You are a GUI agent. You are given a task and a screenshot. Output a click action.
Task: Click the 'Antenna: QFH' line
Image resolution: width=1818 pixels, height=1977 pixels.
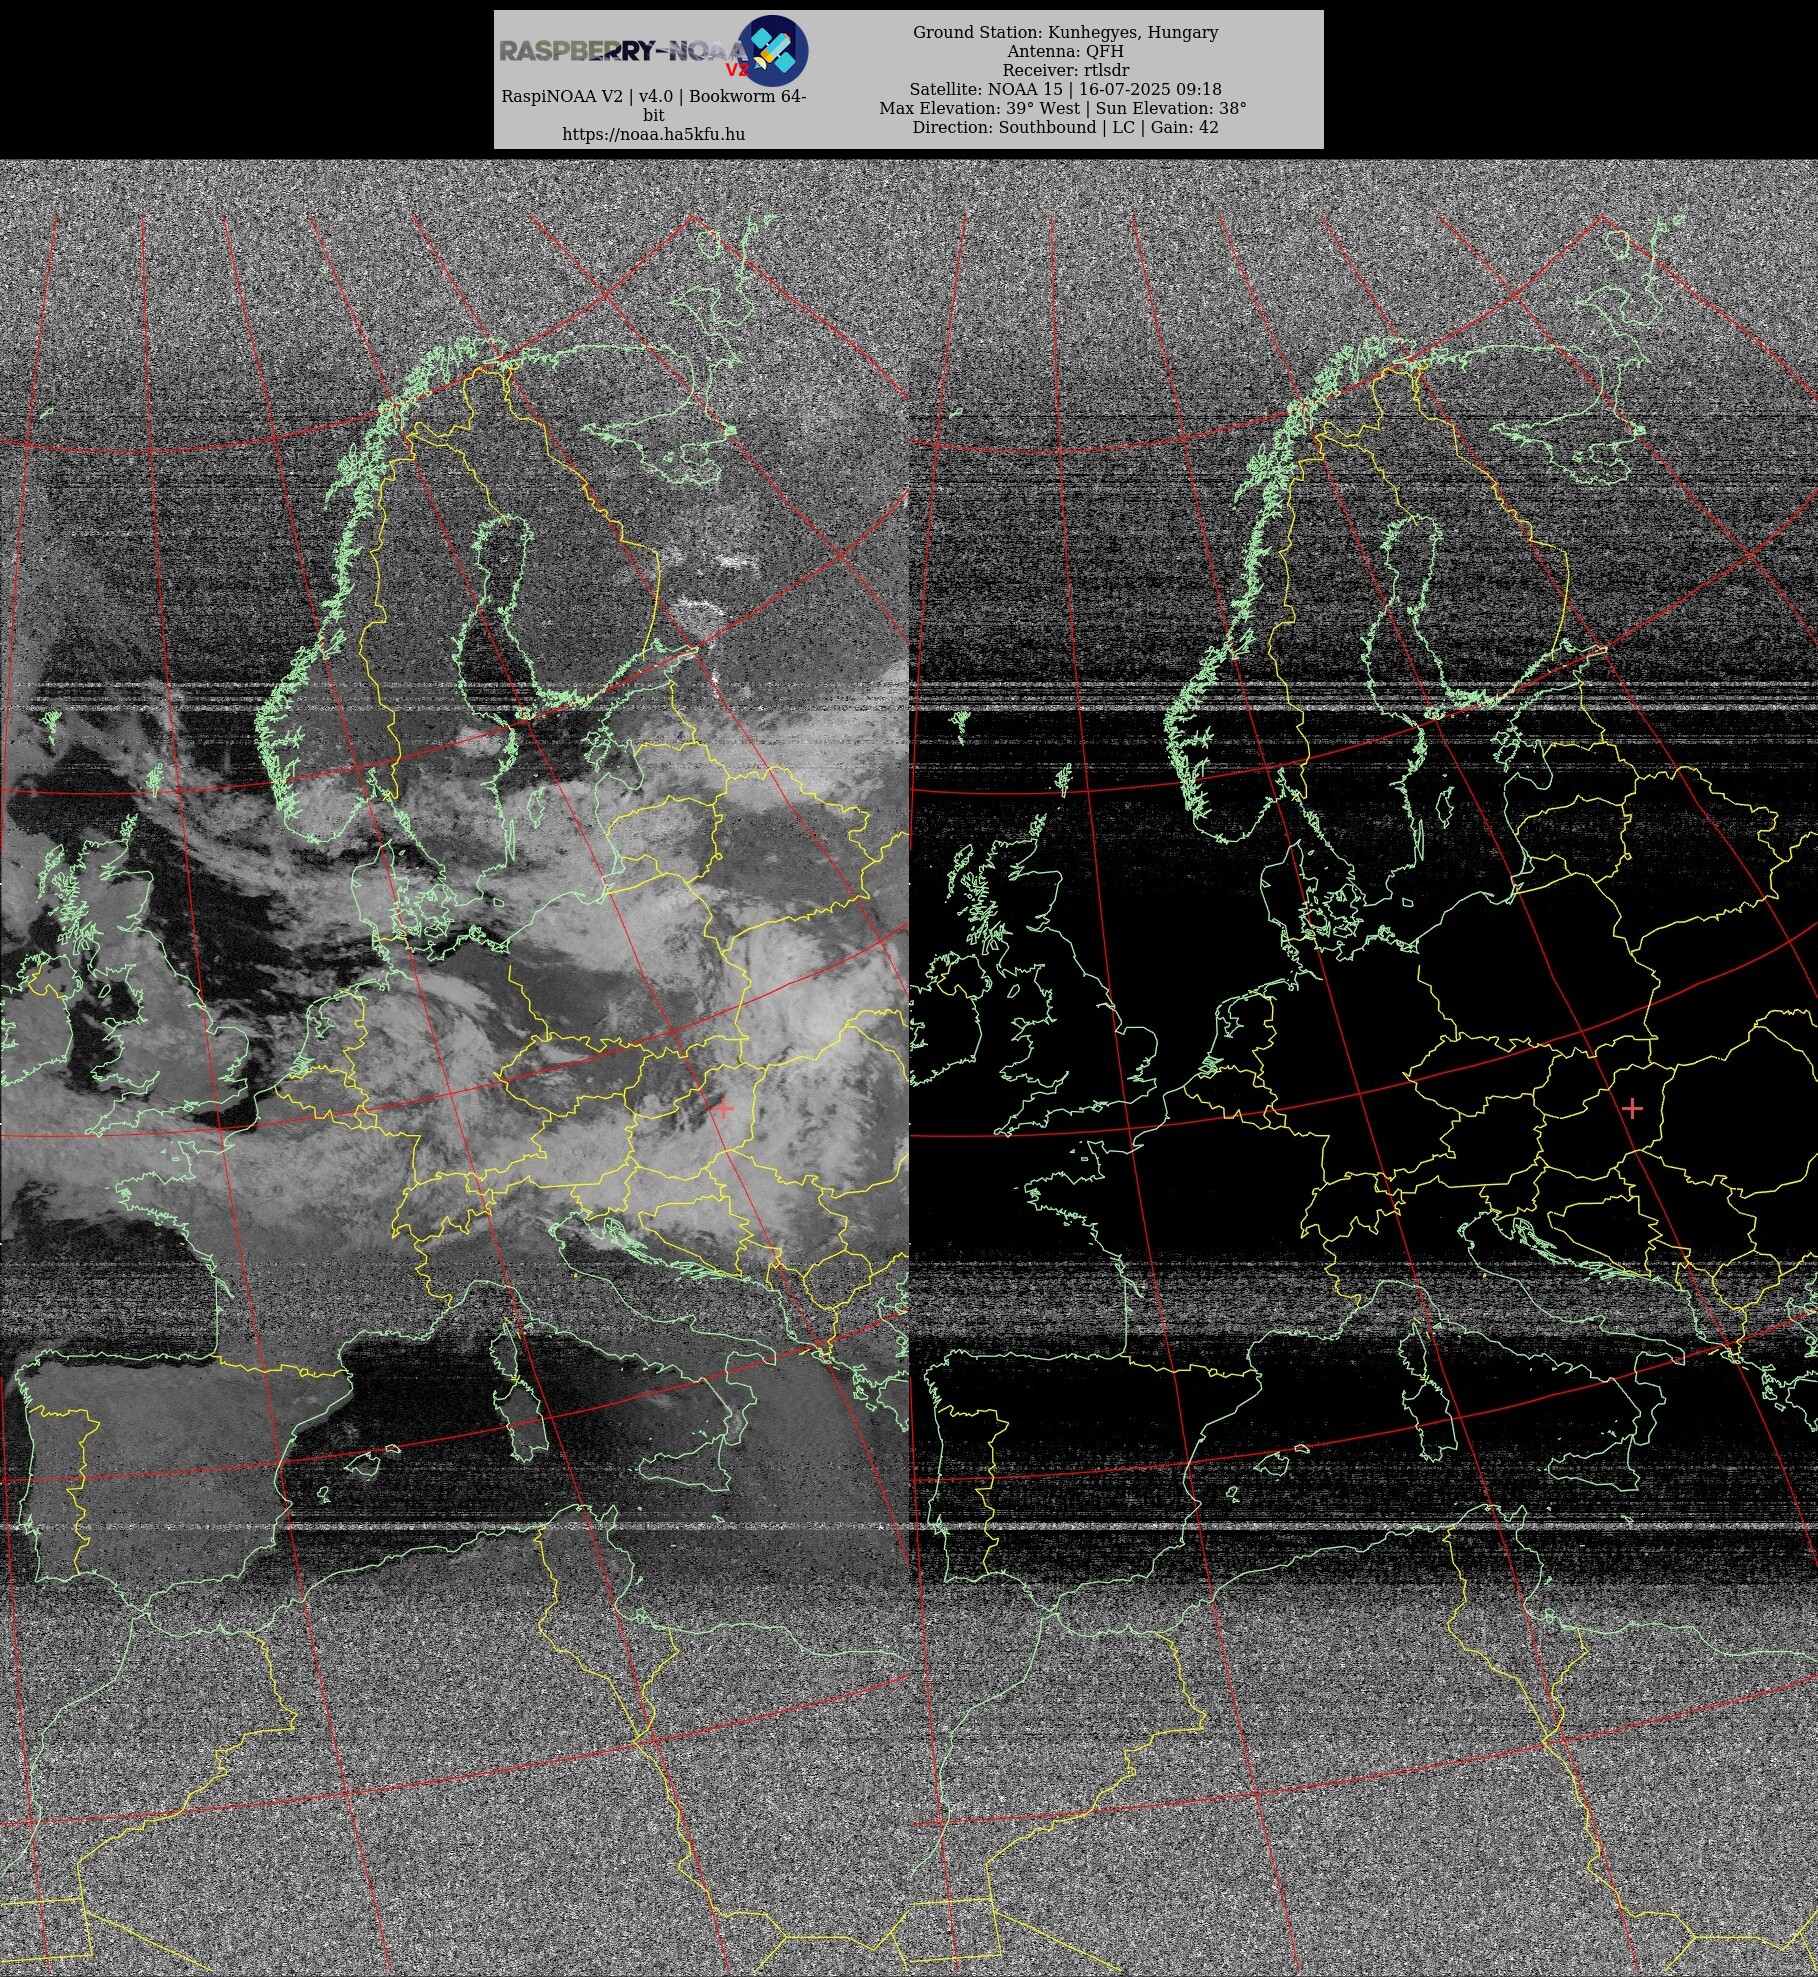click(x=1065, y=51)
